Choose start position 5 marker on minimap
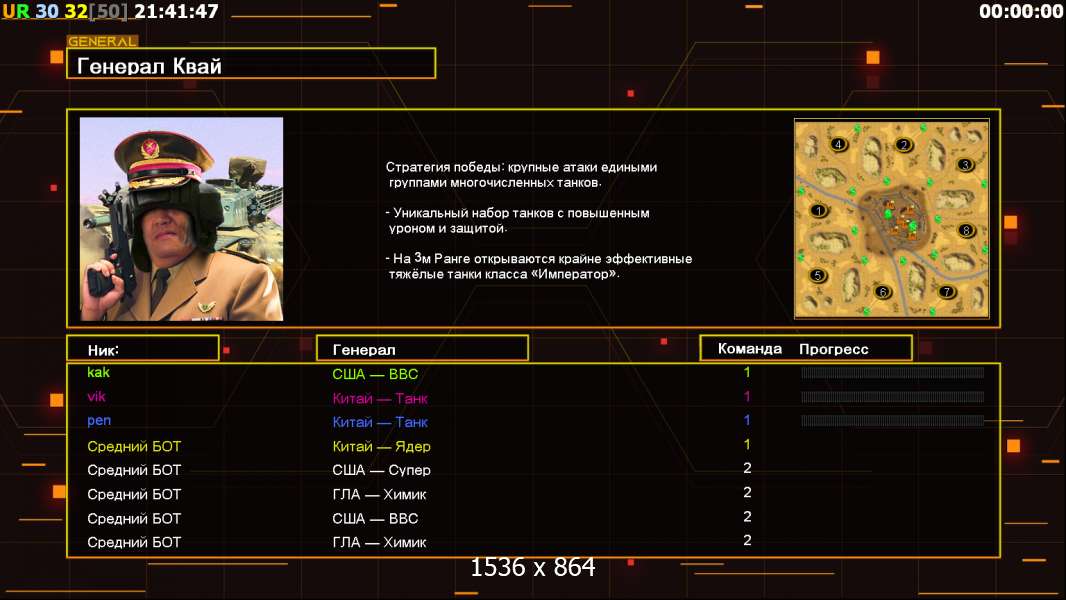 (818, 275)
